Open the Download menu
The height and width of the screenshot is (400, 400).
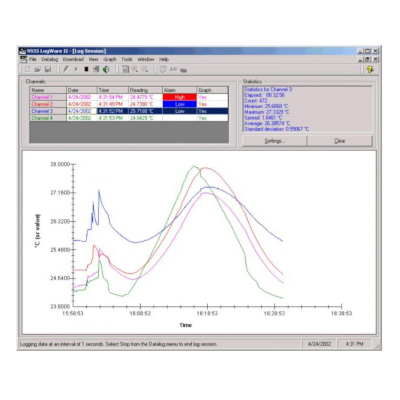tap(73, 59)
